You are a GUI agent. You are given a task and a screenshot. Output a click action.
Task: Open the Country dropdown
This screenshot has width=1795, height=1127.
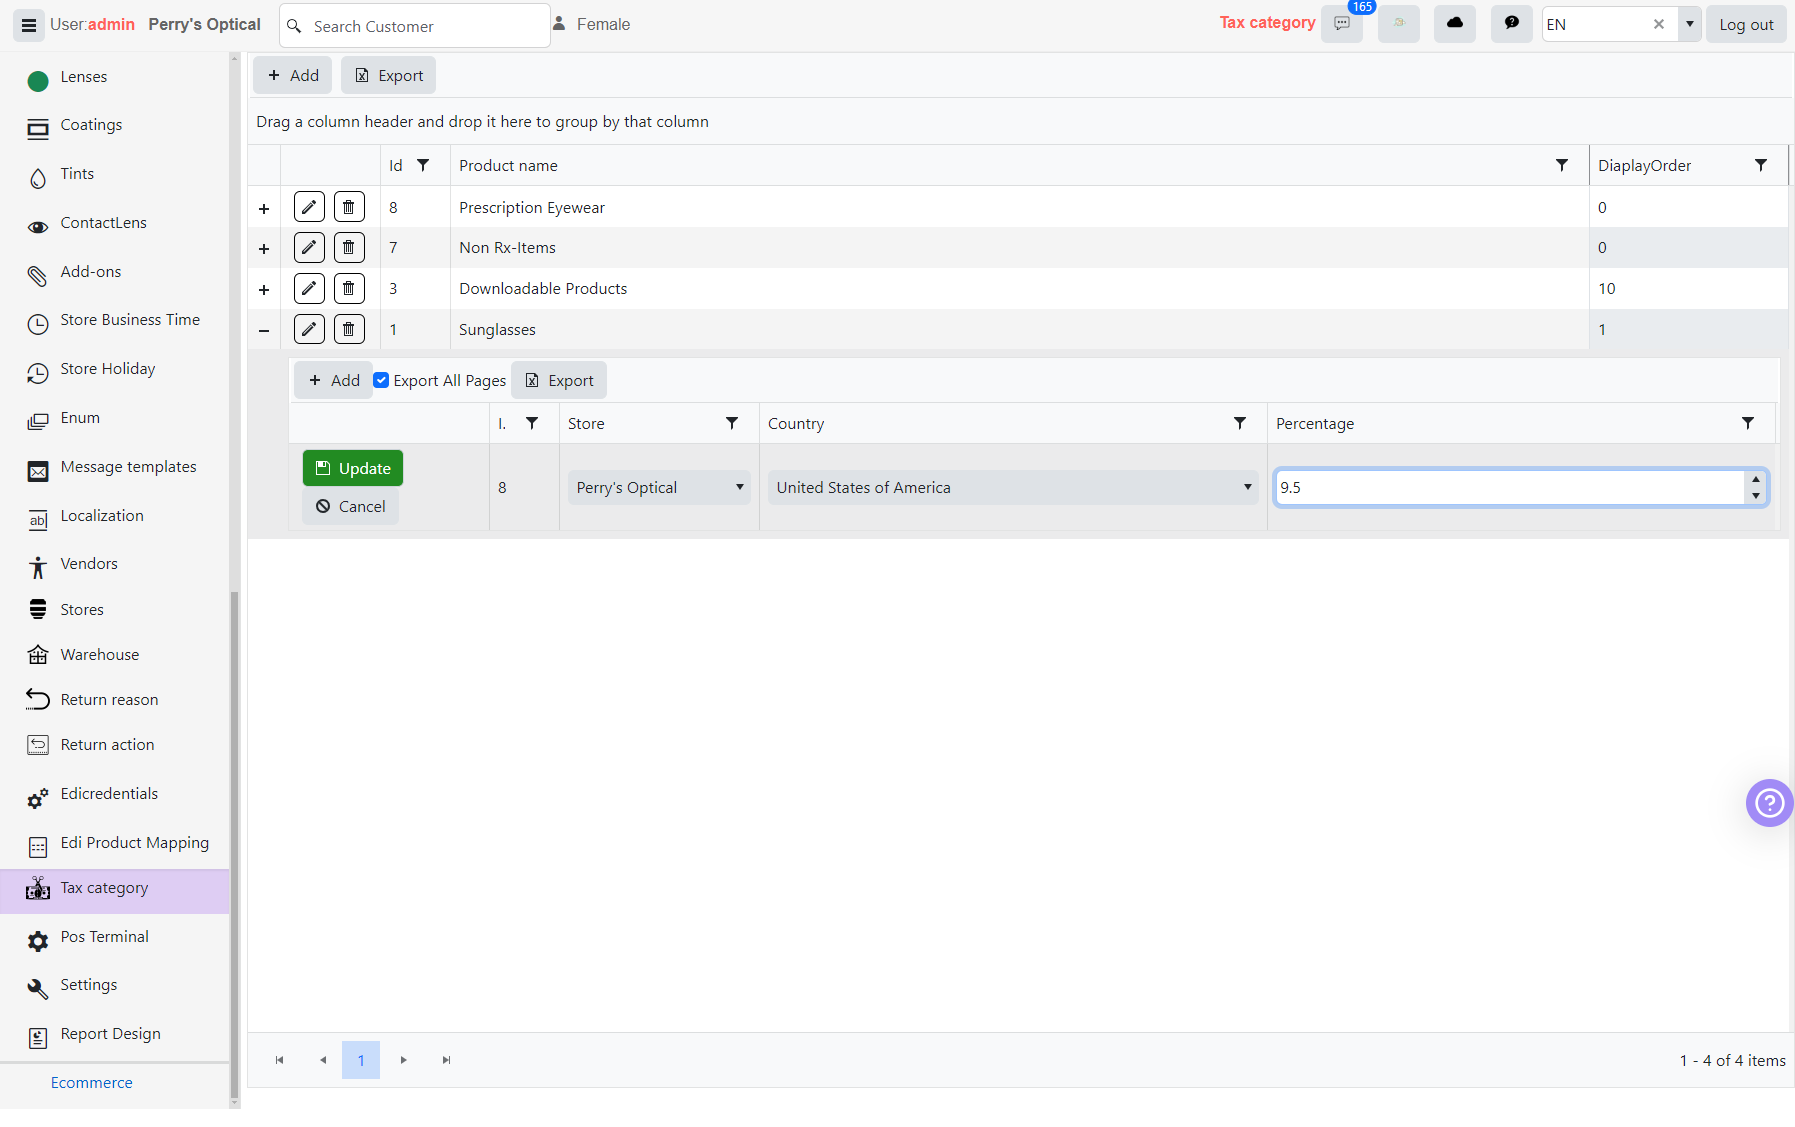(1013, 487)
